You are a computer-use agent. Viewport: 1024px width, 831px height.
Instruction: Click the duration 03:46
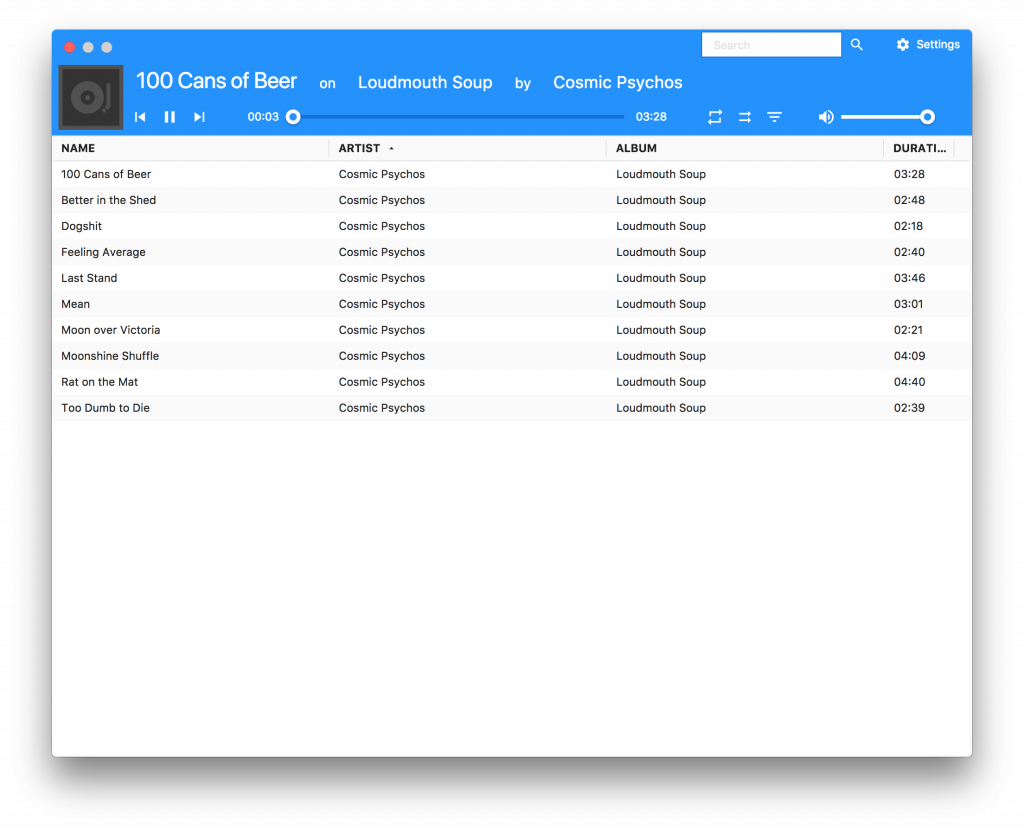pyautogui.click(x=909, y=278)
